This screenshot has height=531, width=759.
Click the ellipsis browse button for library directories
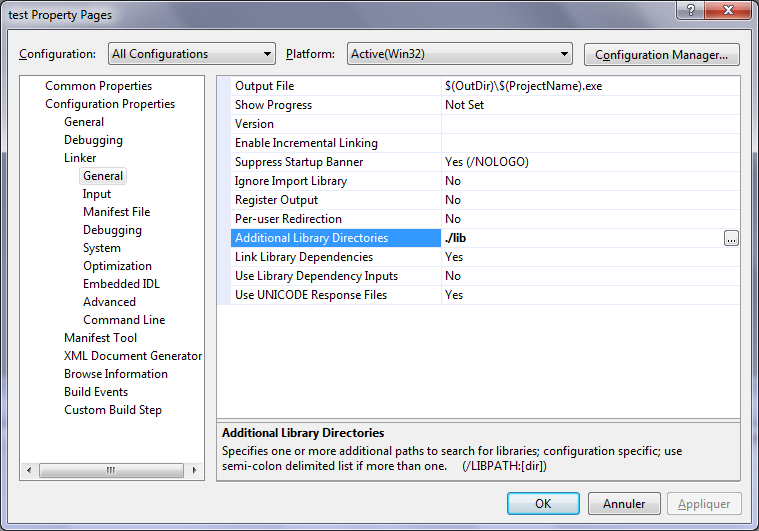731,238
